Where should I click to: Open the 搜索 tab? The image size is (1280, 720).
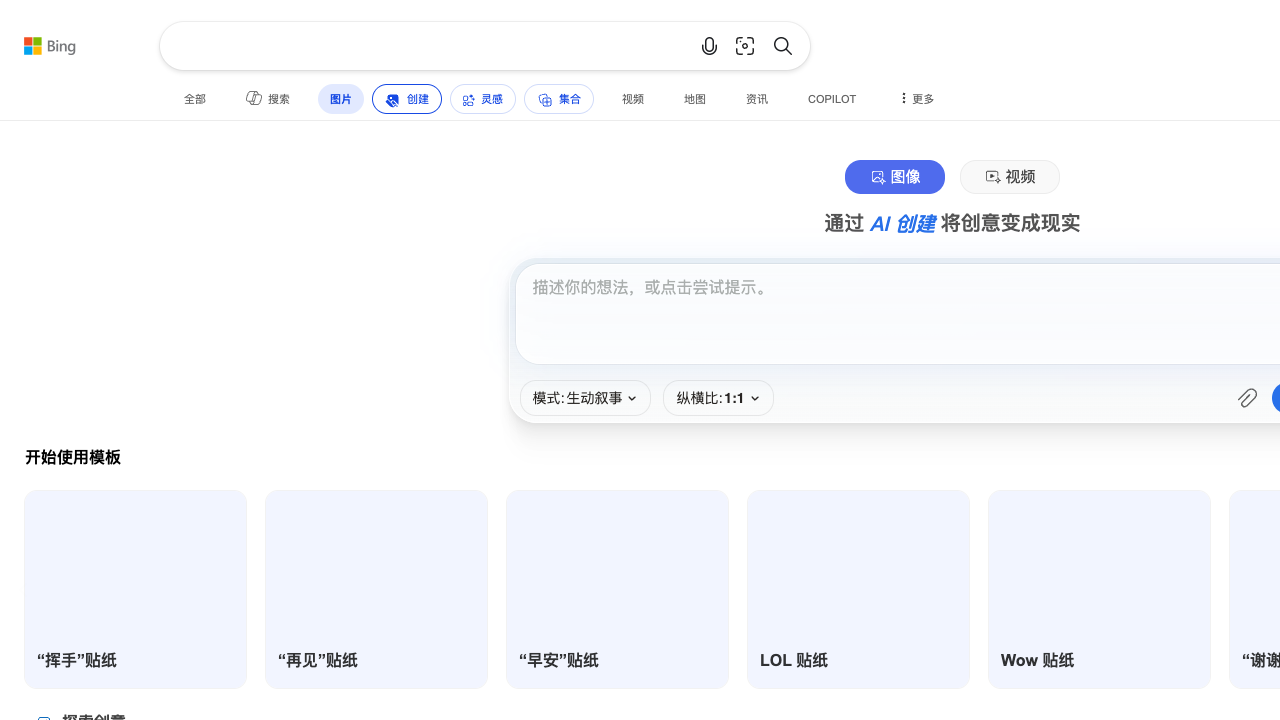(268, 99)
